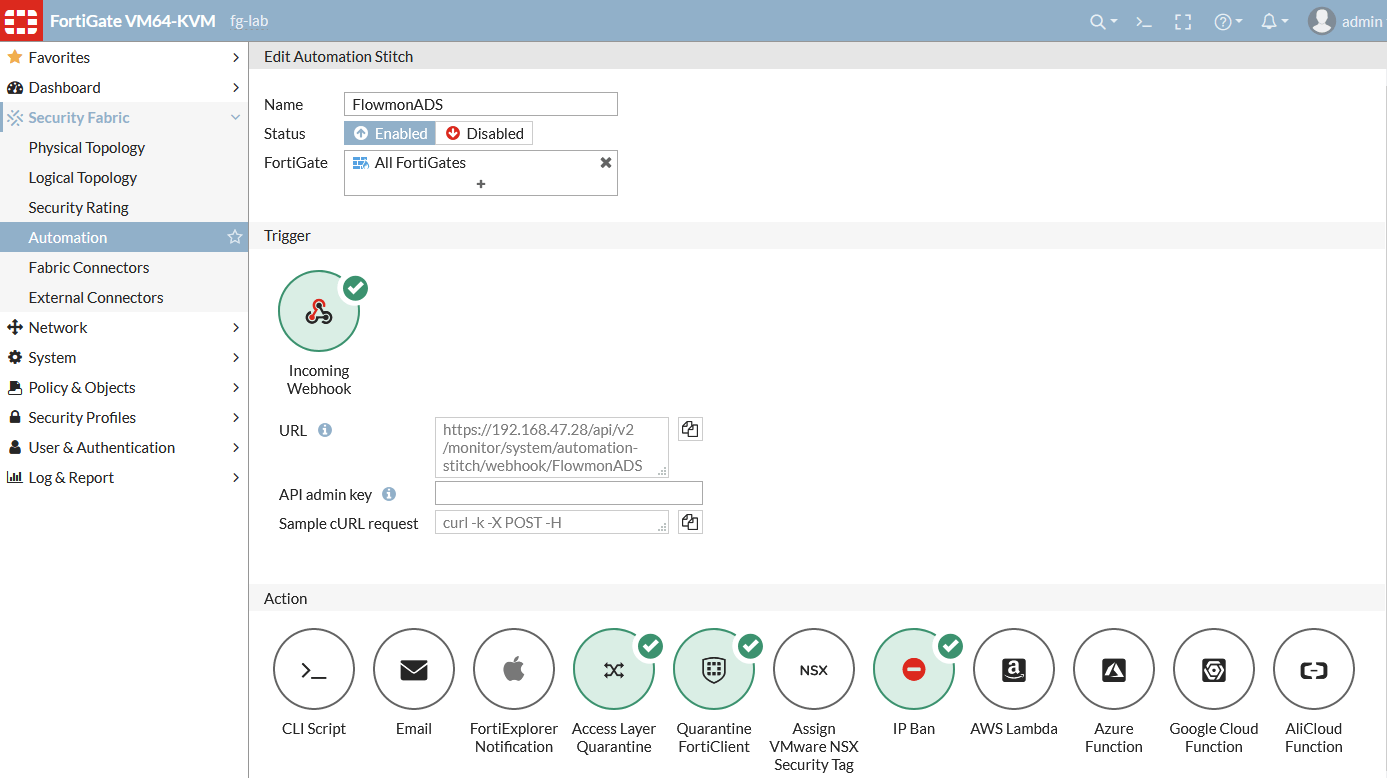Select the CLI Script action icon
1387x778 pixels.
pos(314,669)
